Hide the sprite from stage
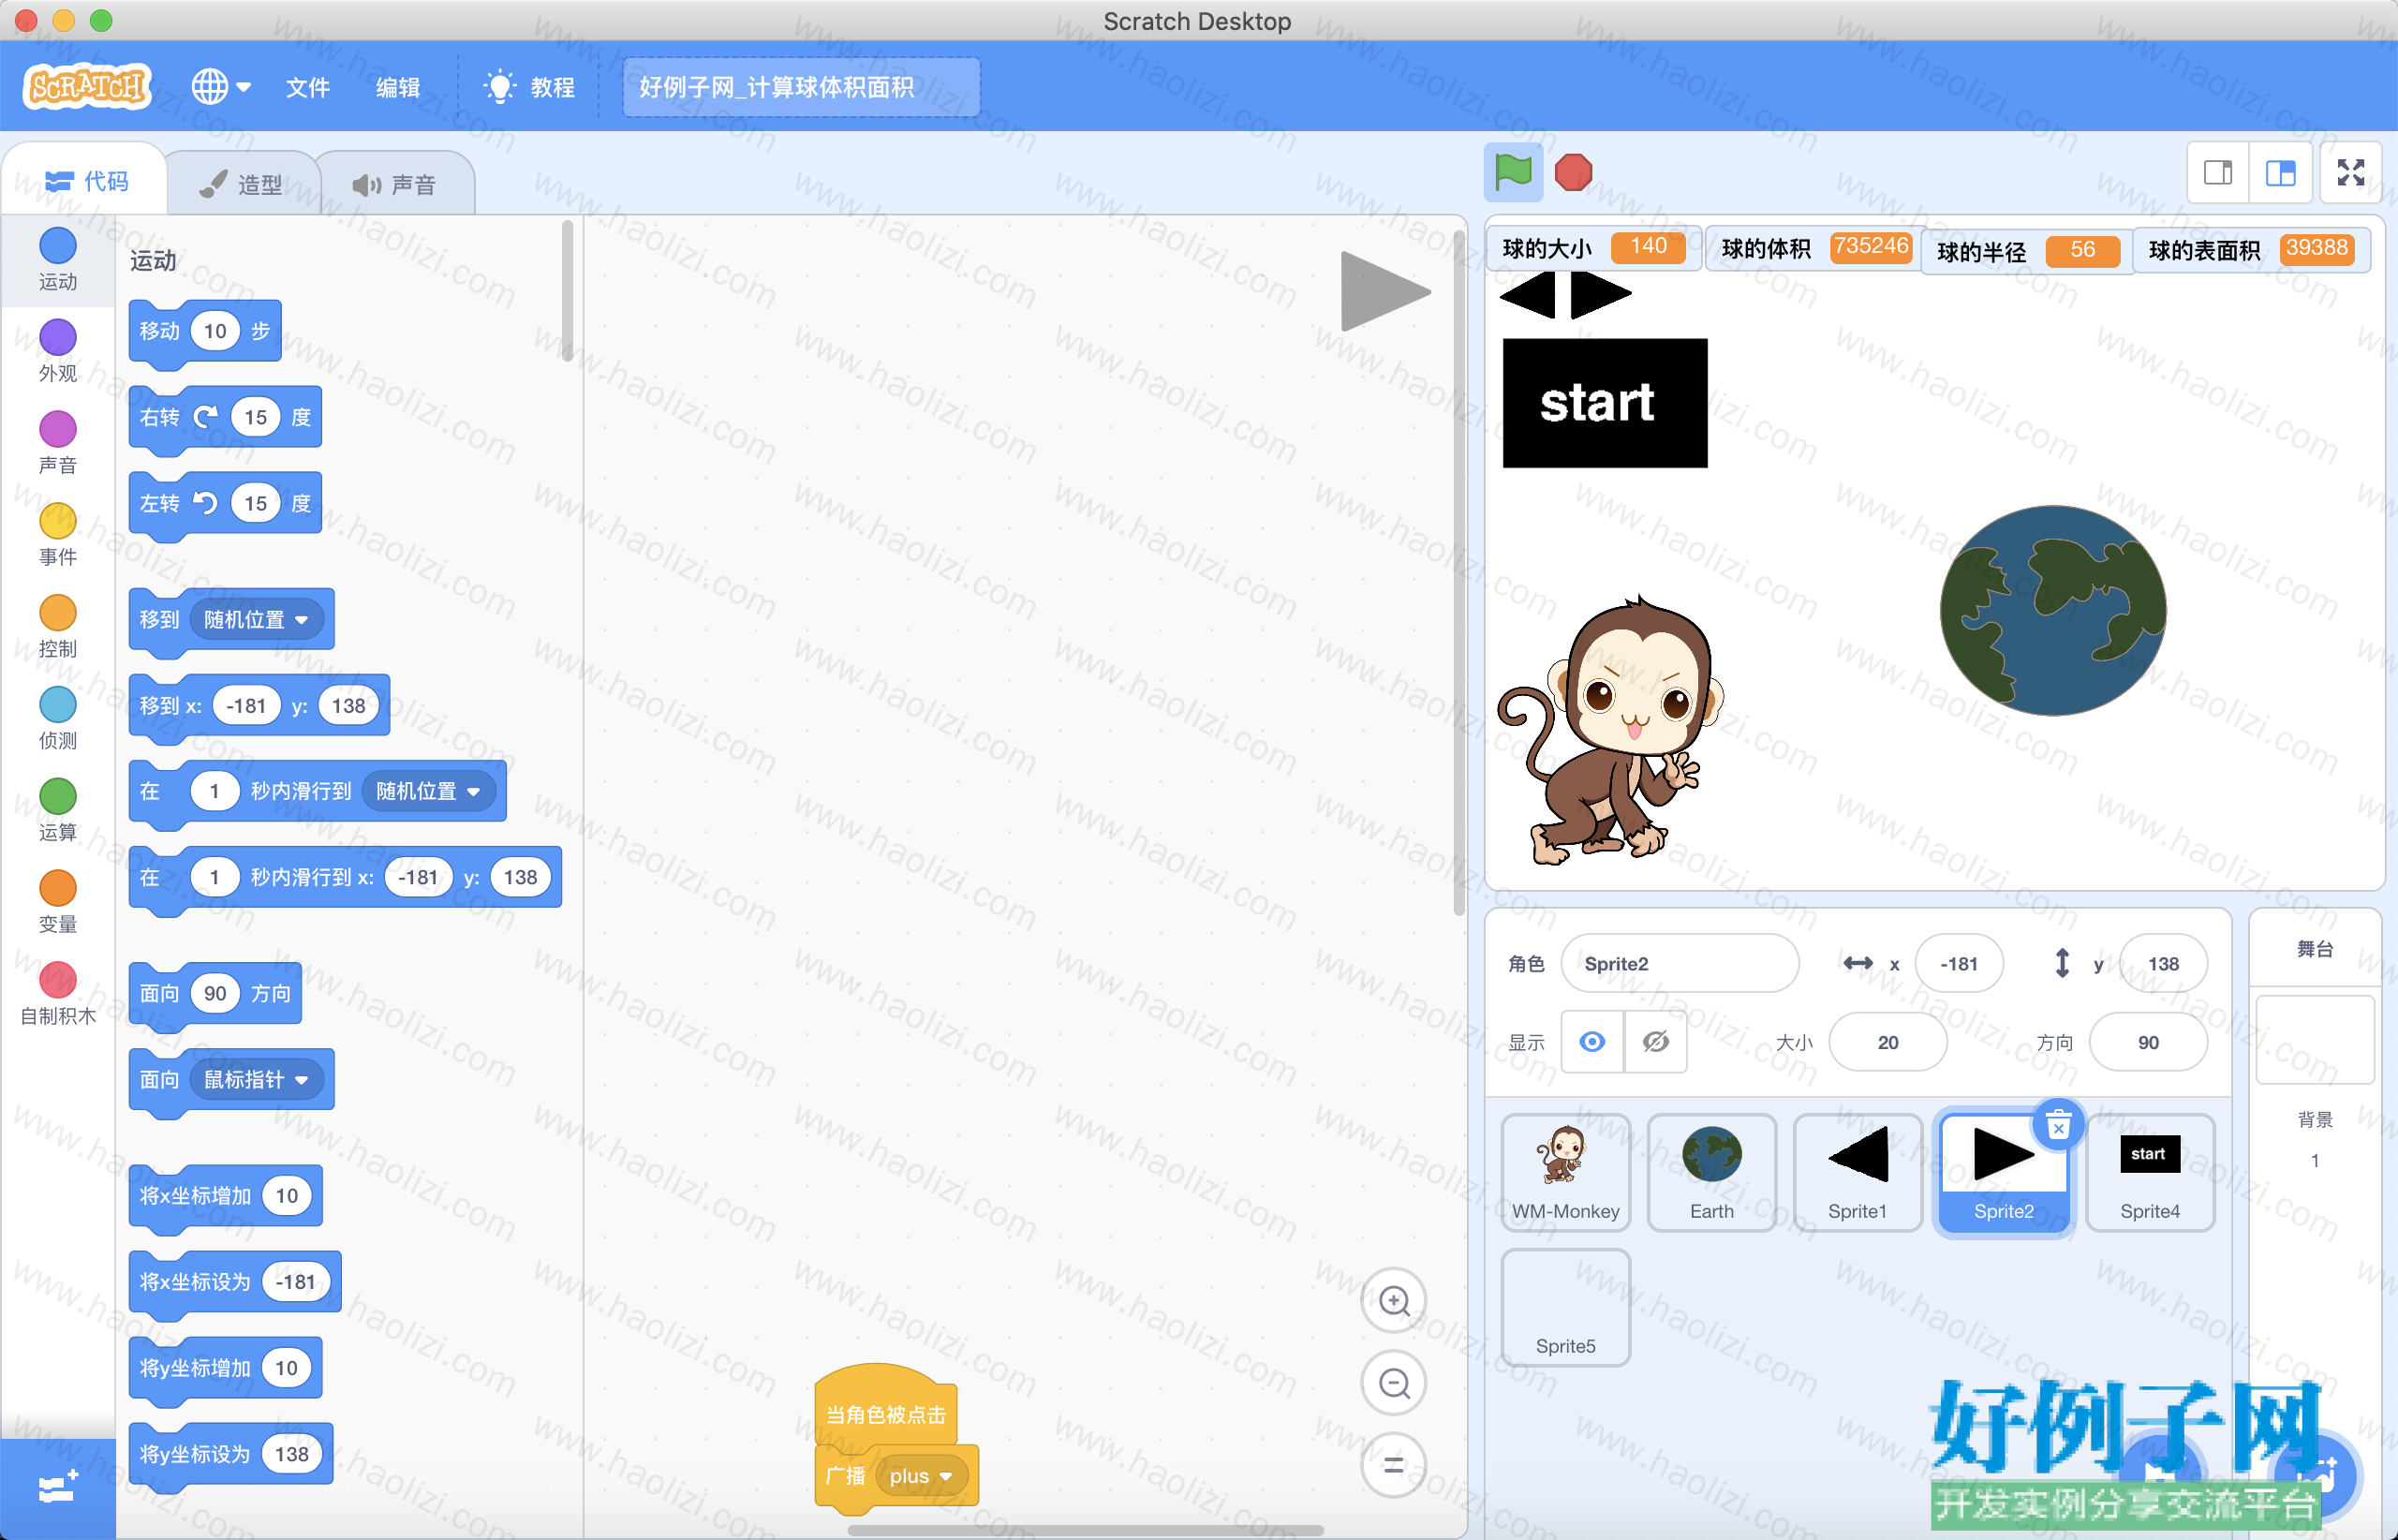This screenshot has width=2398, height=1540. pos(1656,1042)
